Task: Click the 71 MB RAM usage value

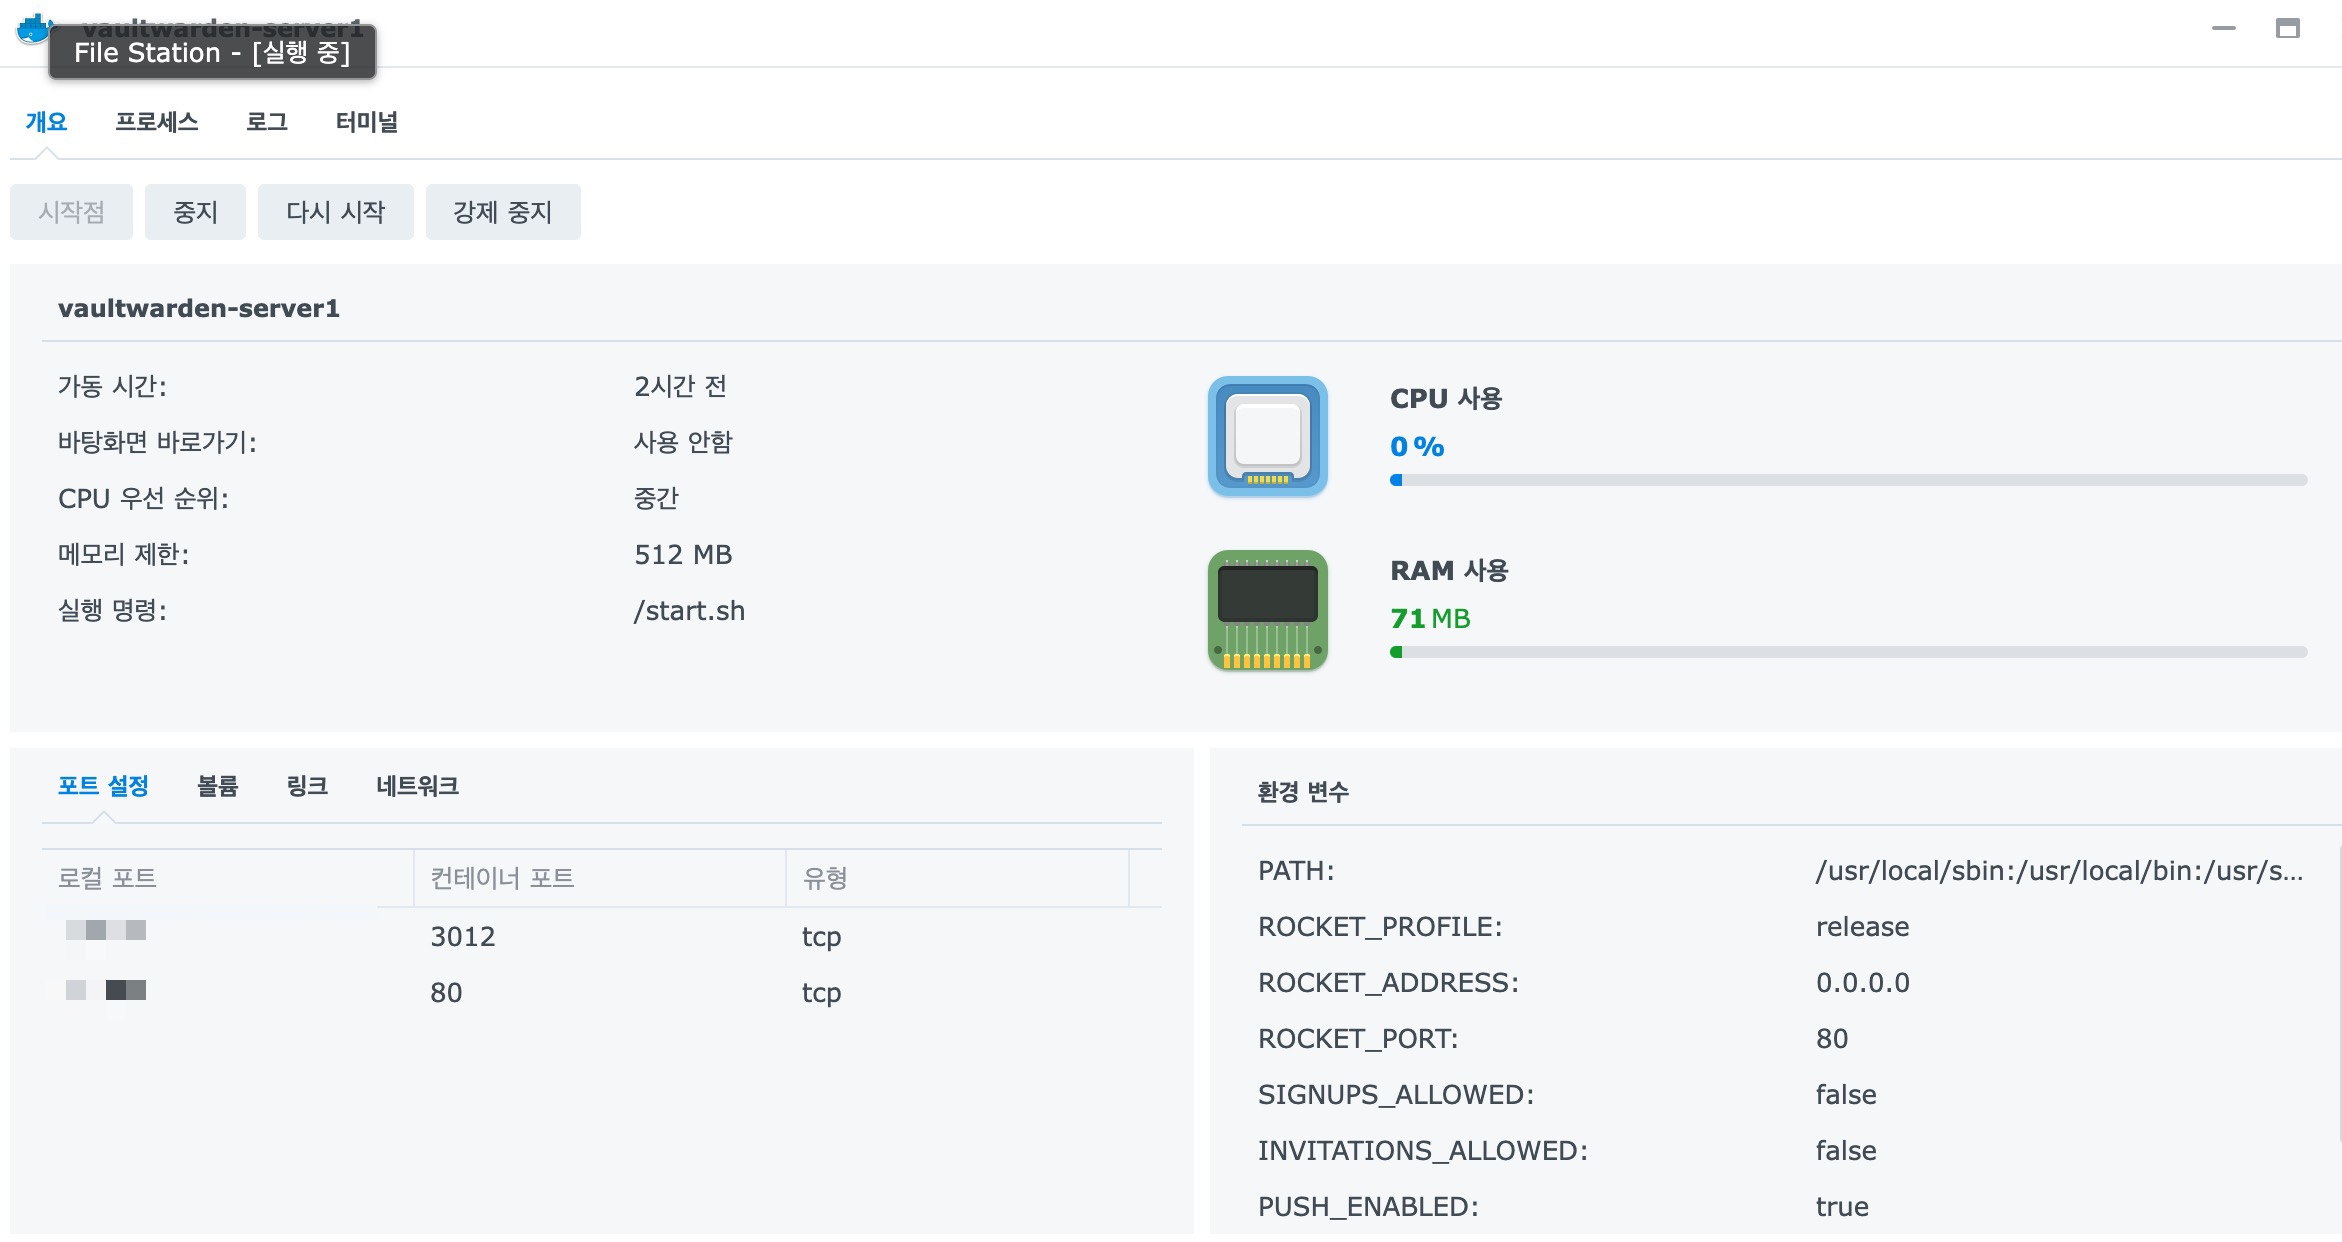Action: (x=1430, y=618)
